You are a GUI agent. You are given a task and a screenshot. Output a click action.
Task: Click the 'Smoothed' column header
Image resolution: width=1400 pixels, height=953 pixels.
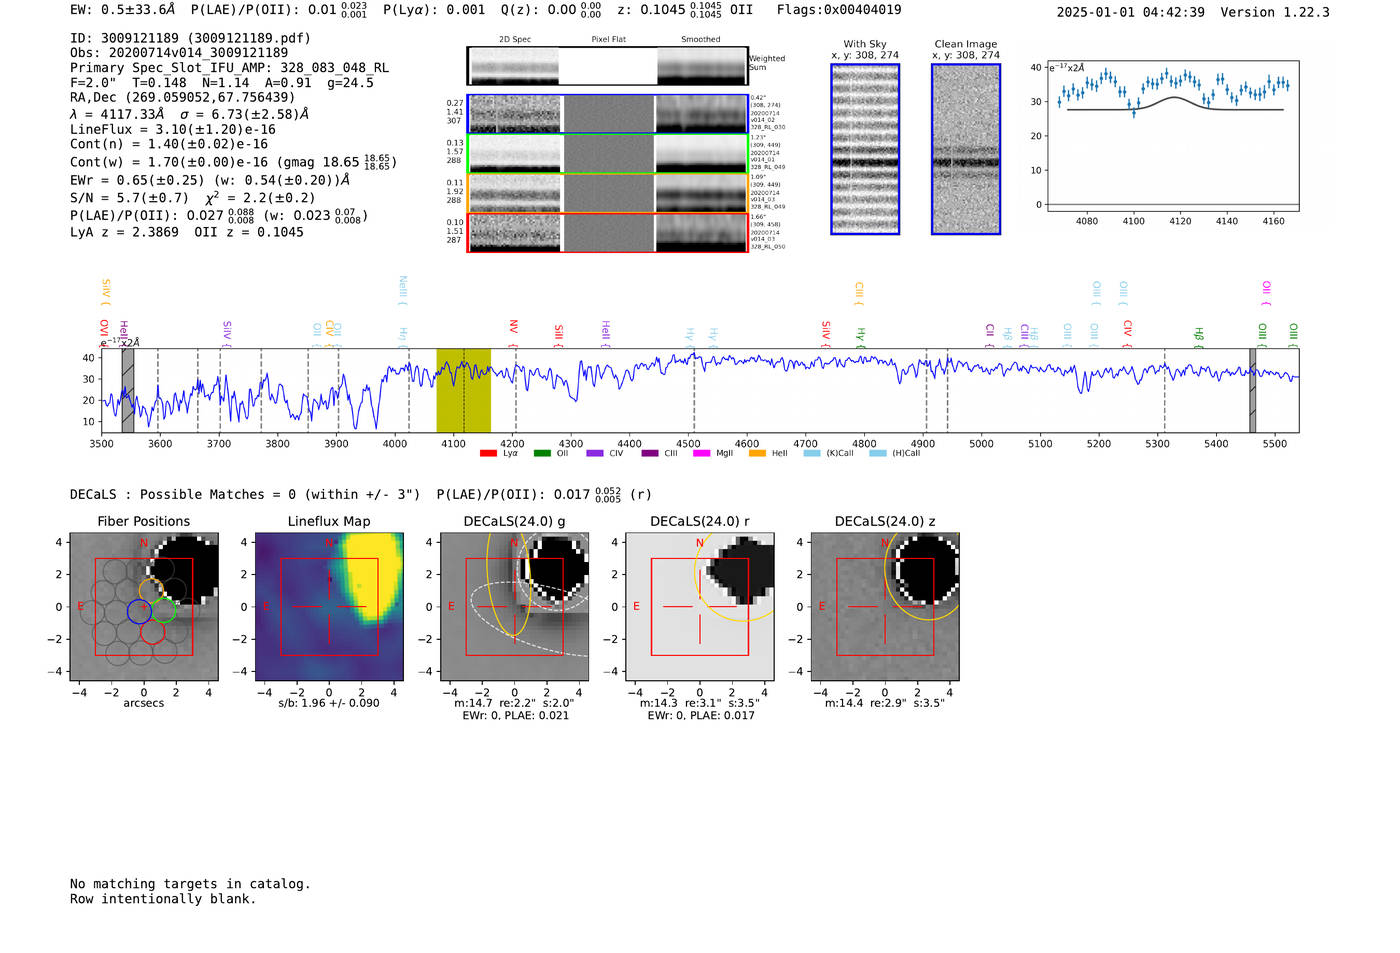point(700,40)
